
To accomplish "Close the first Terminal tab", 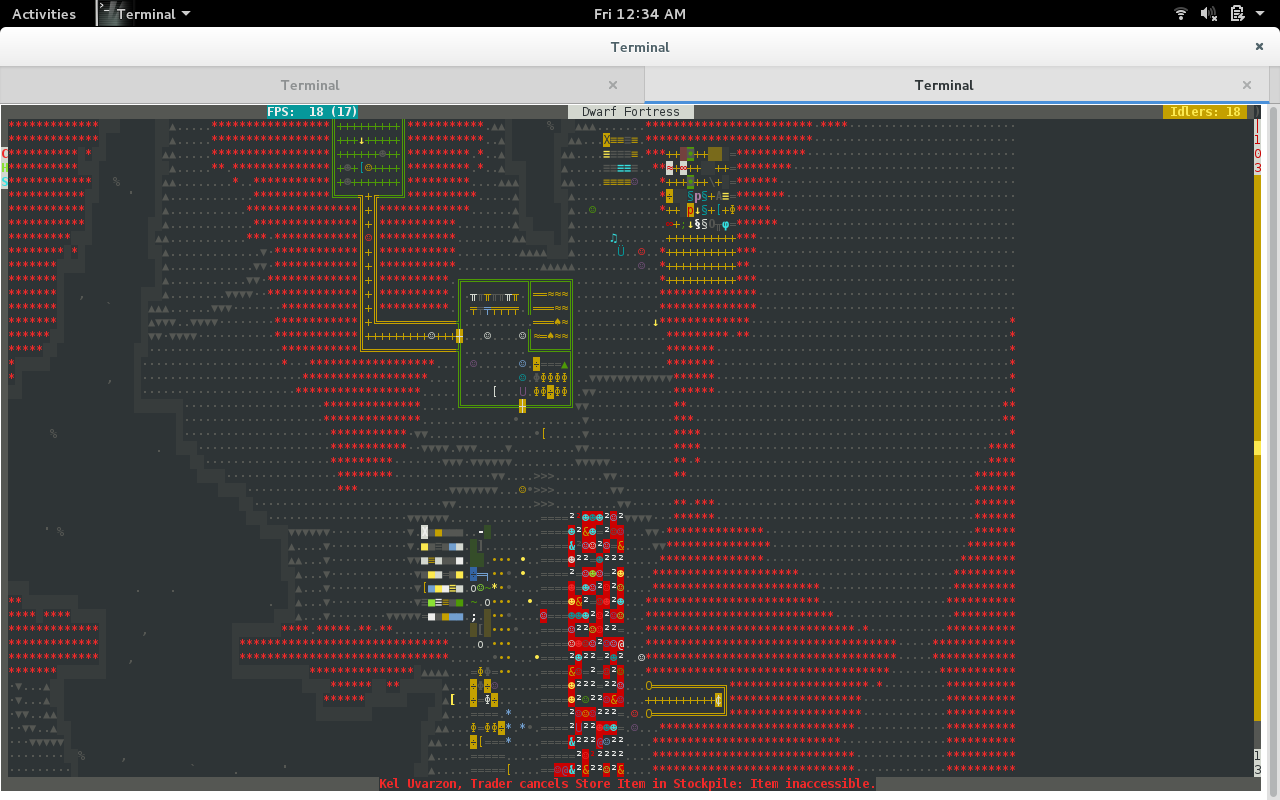I will coord(613,85).
